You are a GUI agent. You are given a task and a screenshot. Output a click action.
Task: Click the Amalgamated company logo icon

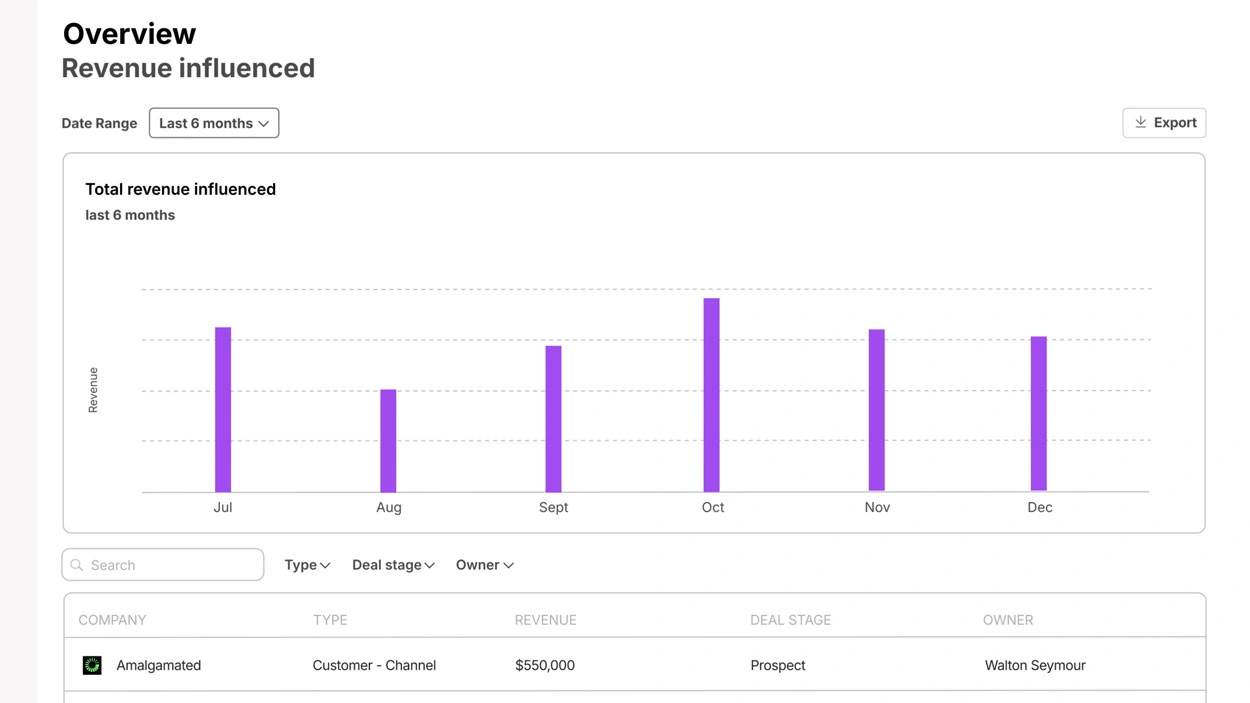point(92,665)
